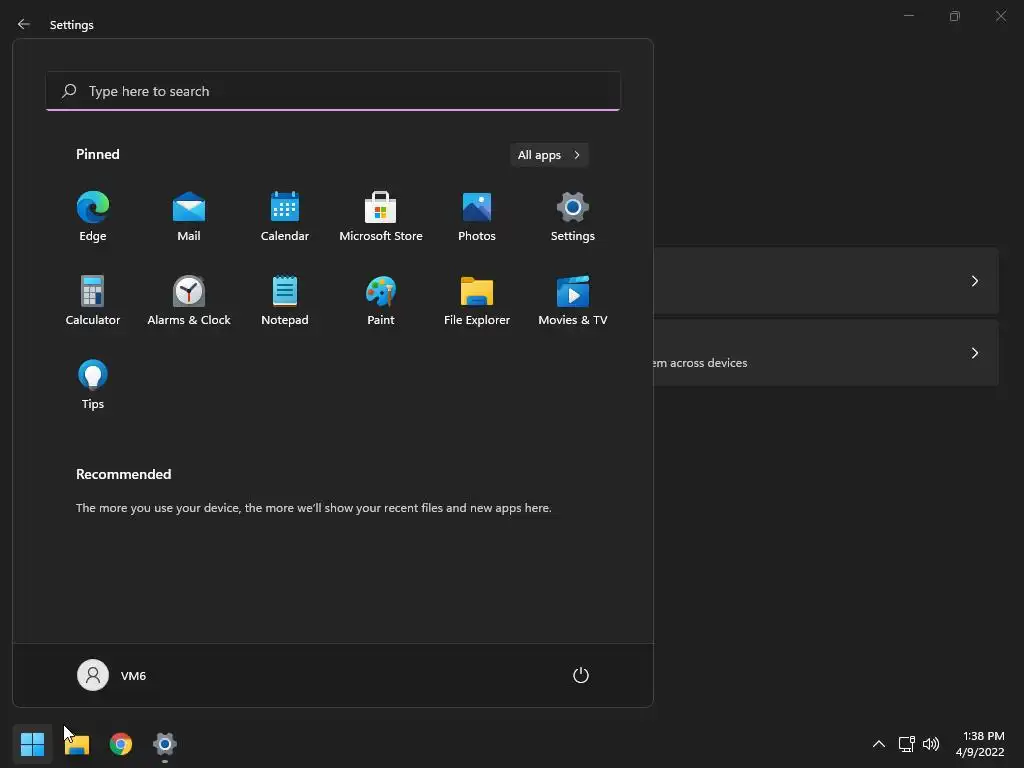Show All apps list
1024x768 pixels.
click(x=549, y=155)
